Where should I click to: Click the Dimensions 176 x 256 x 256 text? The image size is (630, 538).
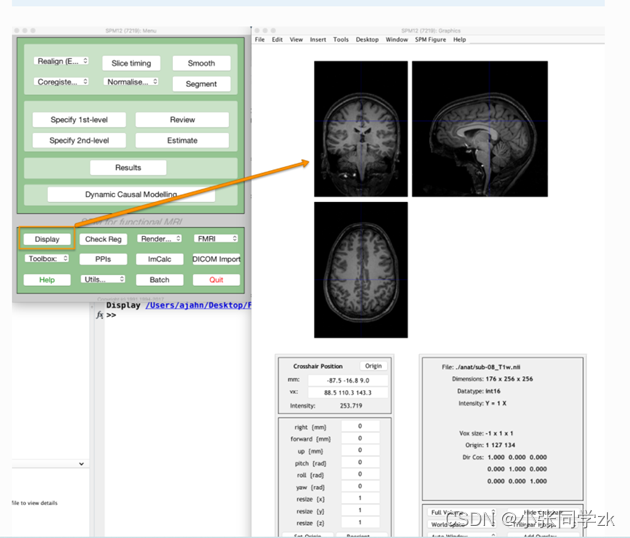pyautogui.click(x=492, y=379)
